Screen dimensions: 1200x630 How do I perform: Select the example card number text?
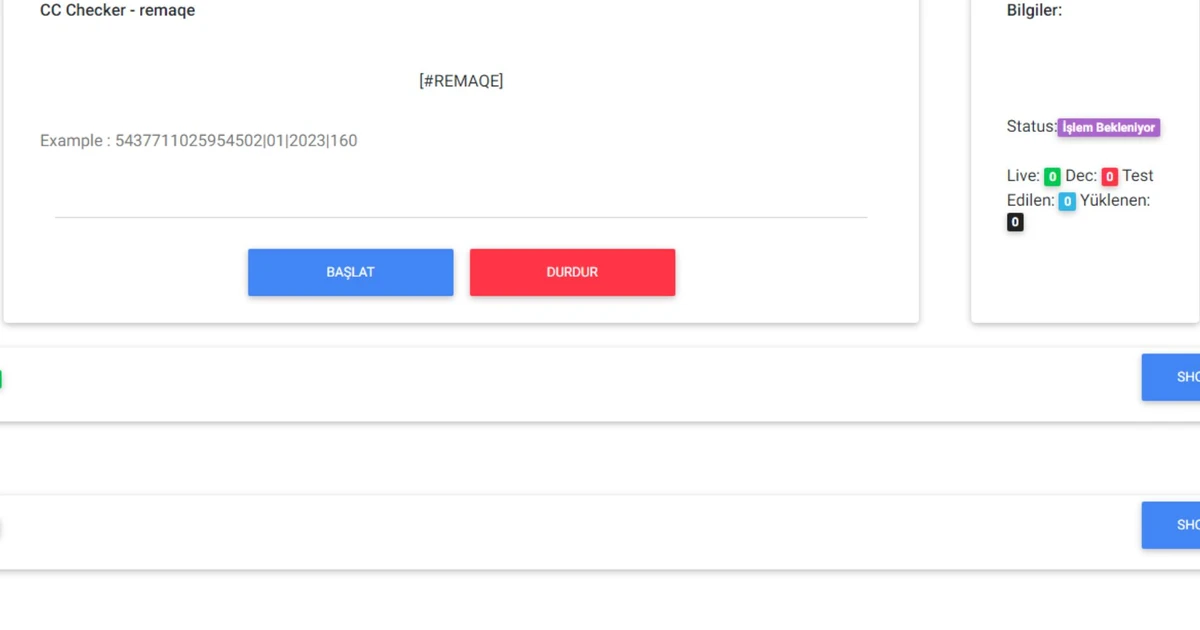click(x=198, y=140)
